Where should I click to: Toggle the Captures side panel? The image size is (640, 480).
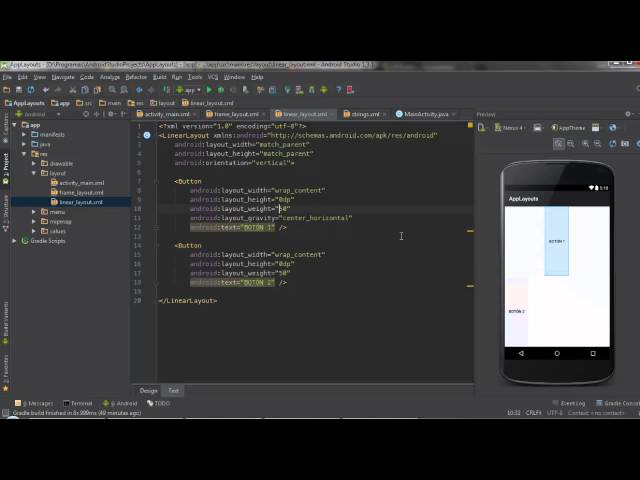click(5, 128)
